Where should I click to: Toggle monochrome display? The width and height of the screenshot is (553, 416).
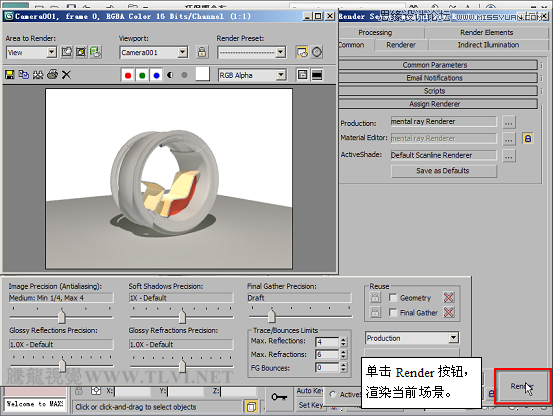184,75
